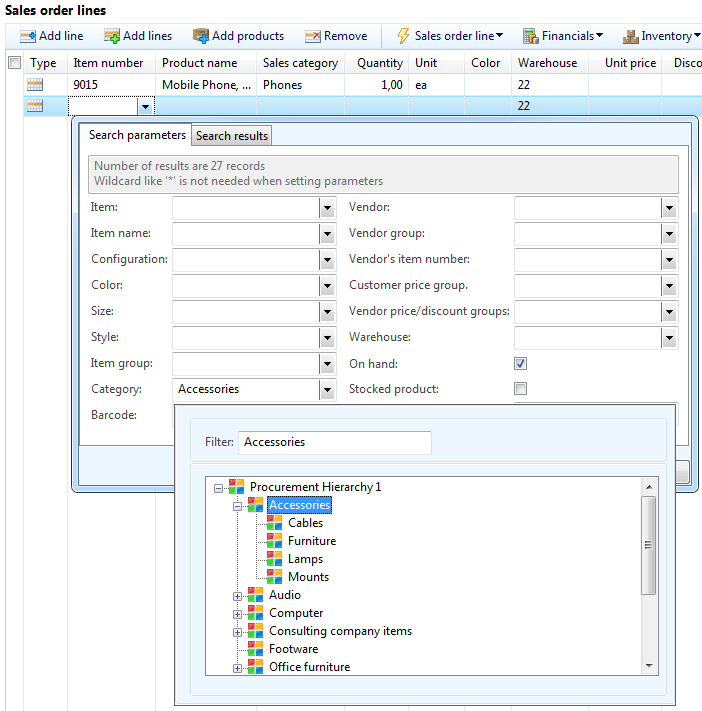
Task: Open the Warehouse parameter dropdown
Action: [669, 338]
